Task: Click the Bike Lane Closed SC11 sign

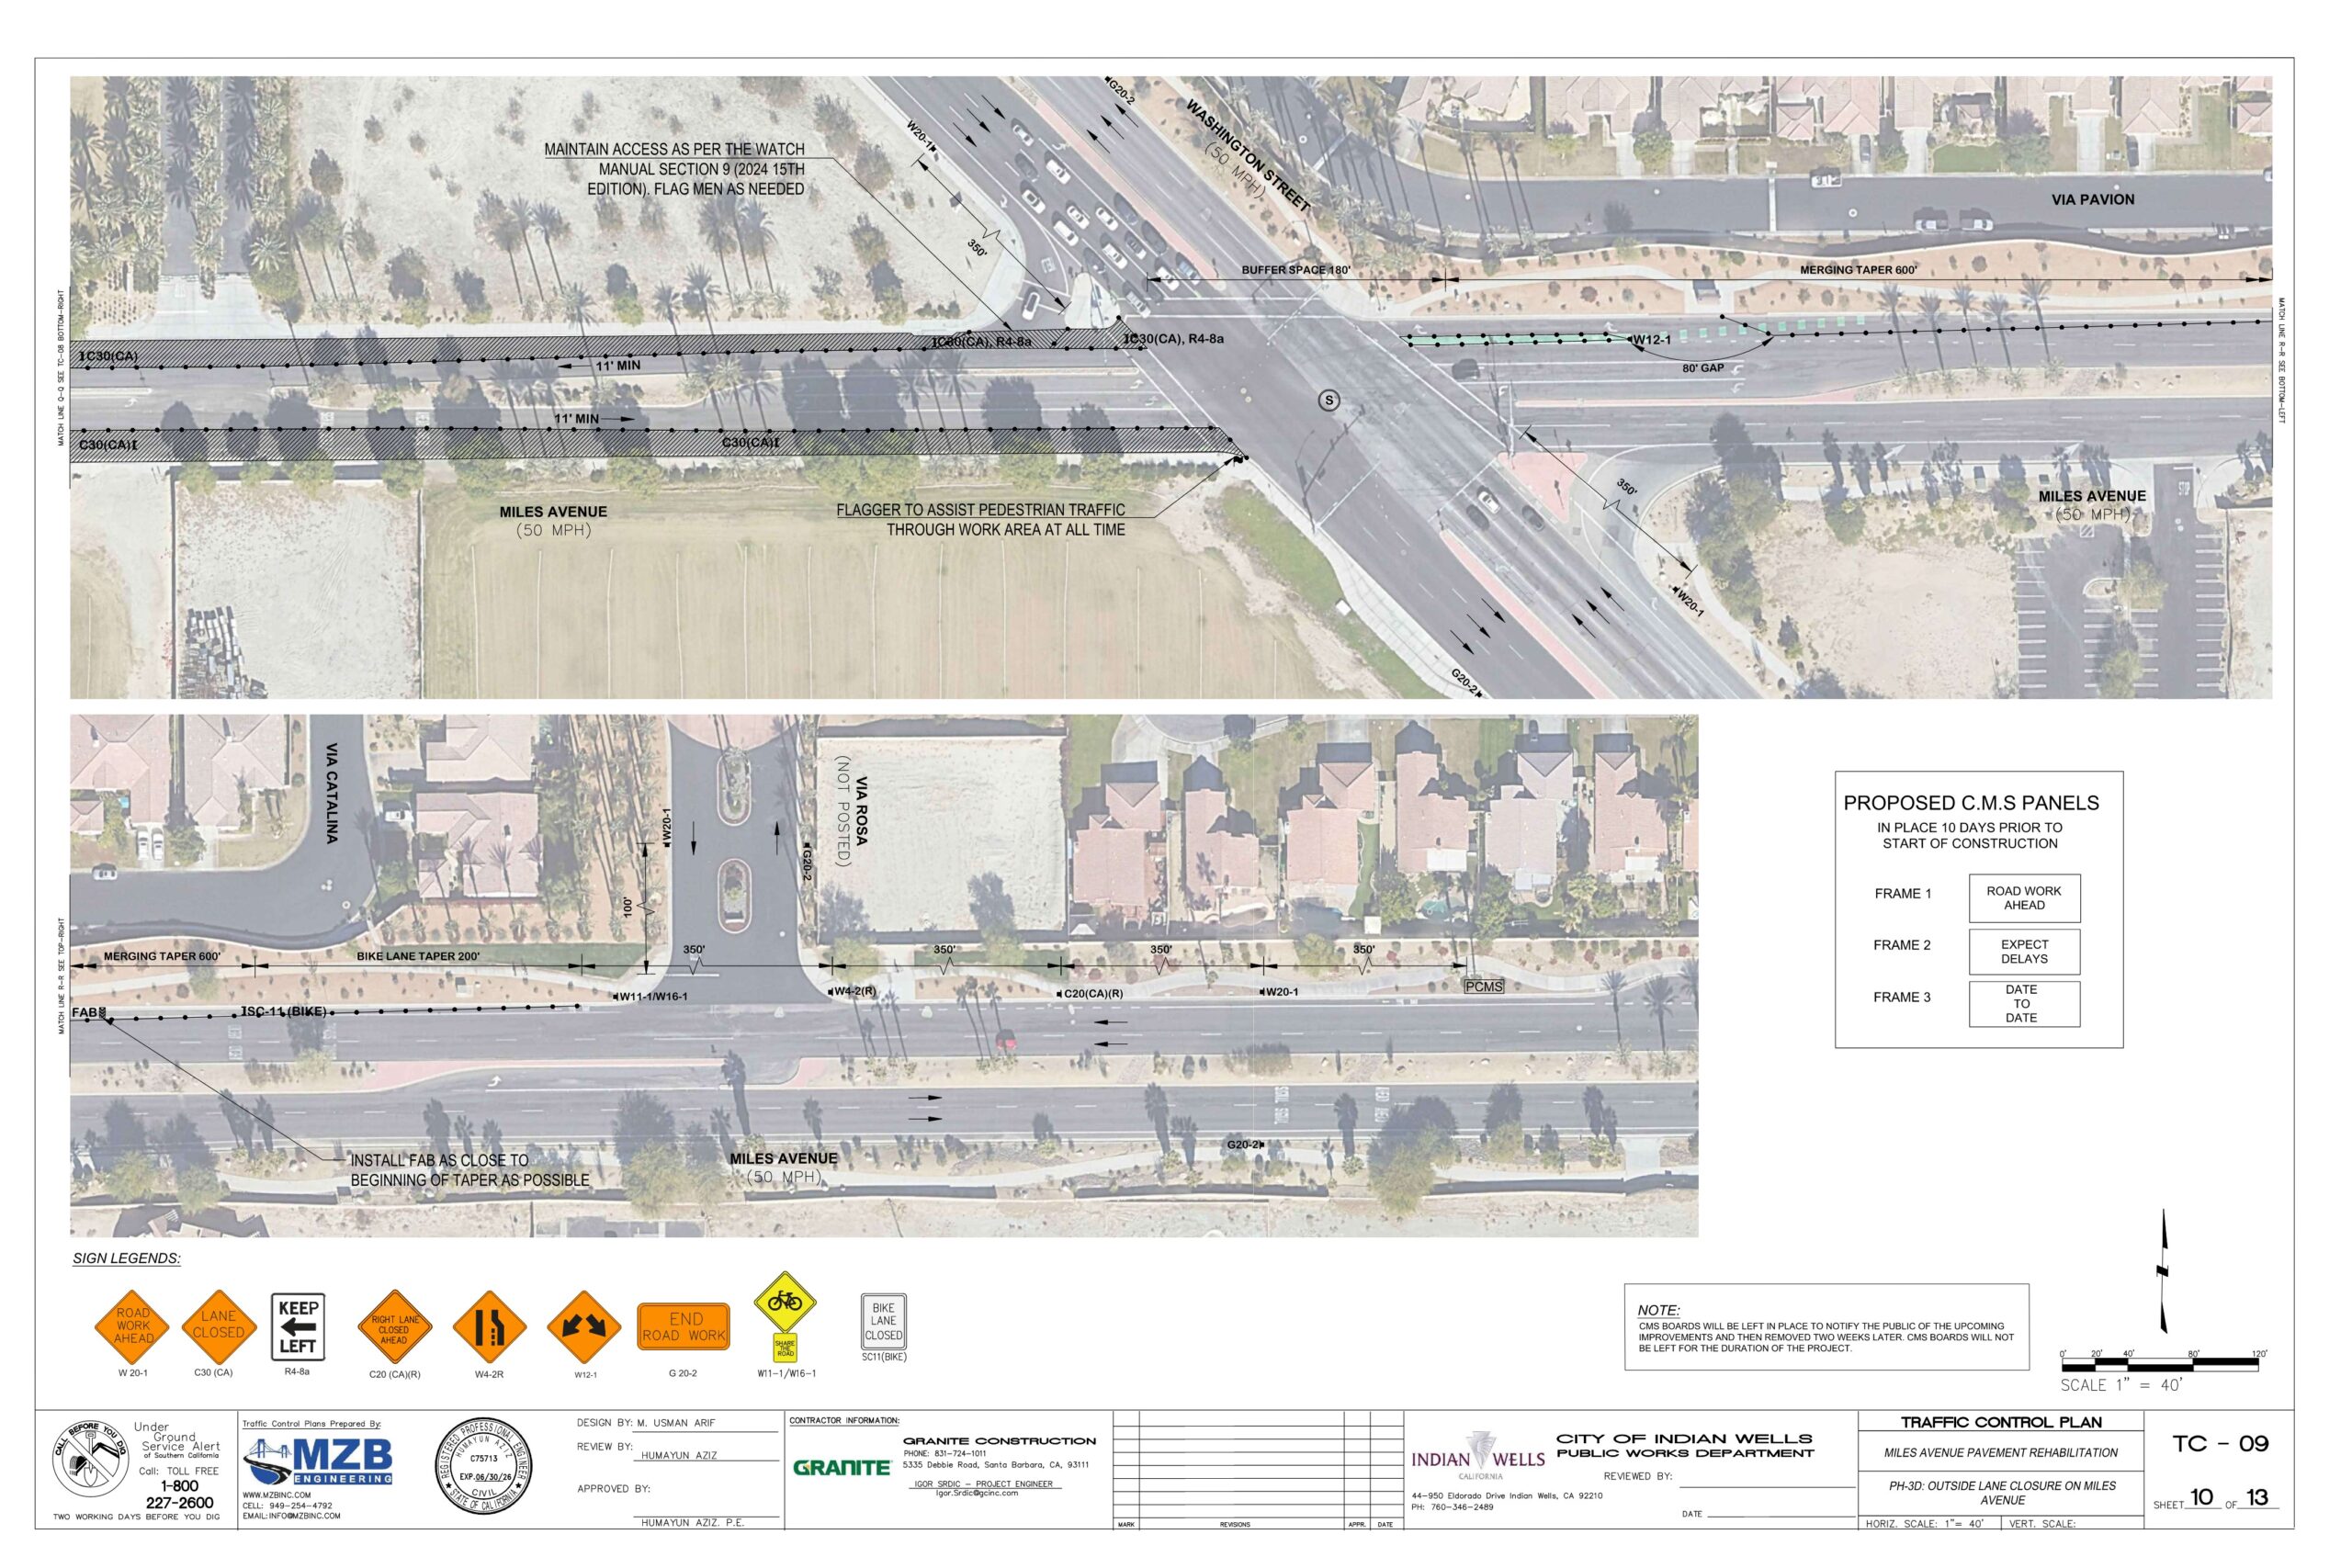Action: click(x=884, y=1321)
